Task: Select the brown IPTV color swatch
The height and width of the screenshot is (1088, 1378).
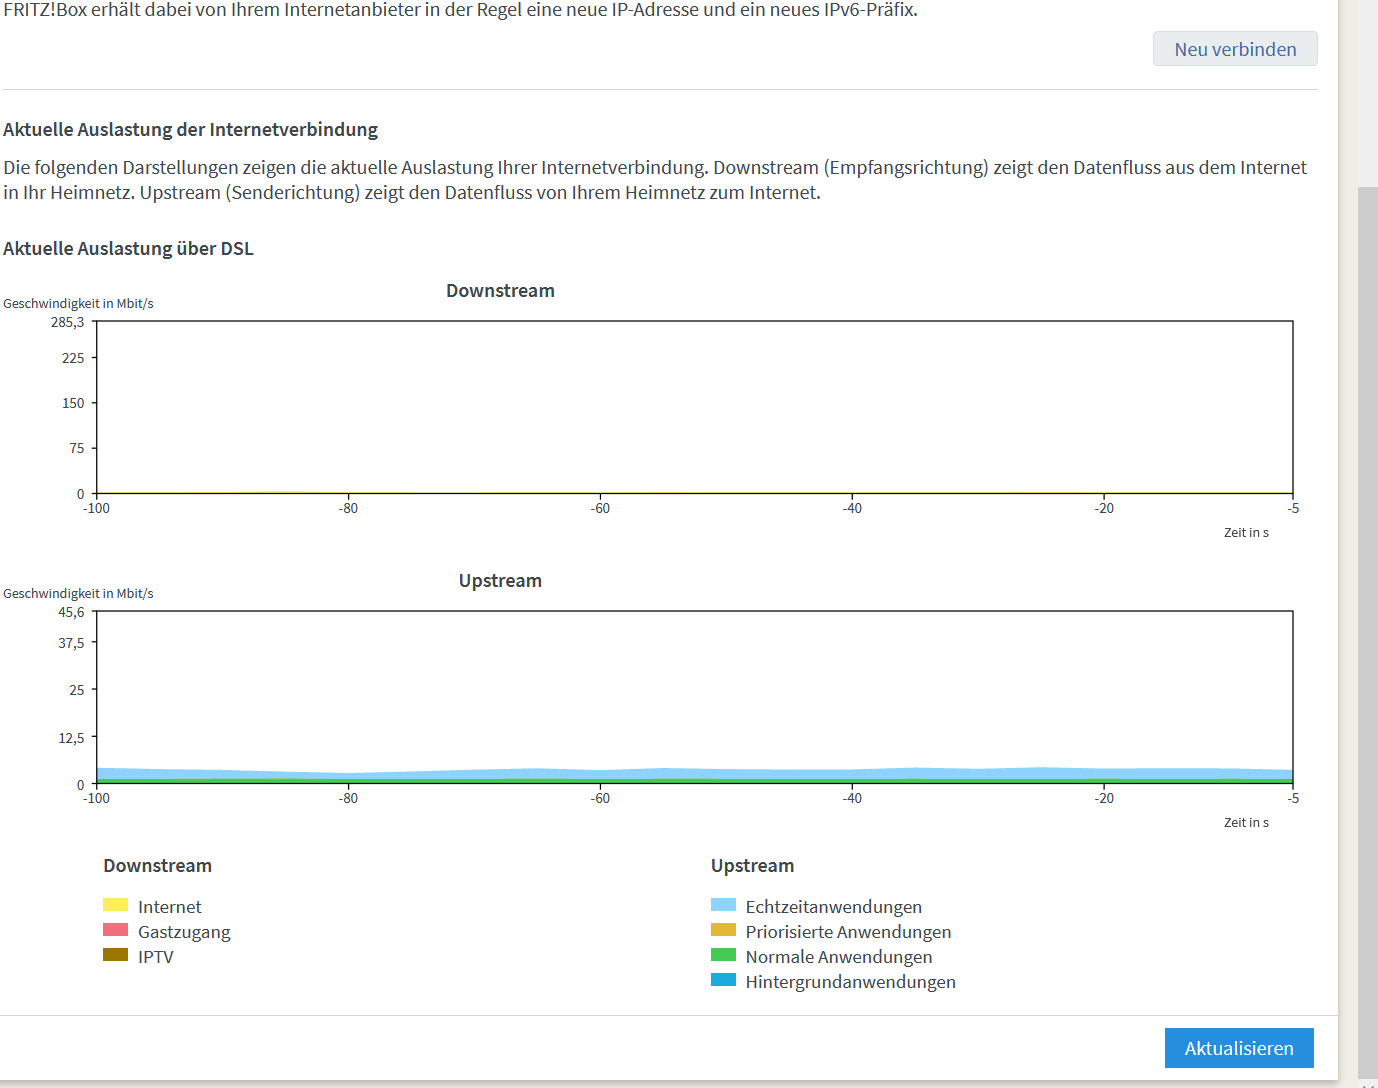Action: click(x=115, y=955)
